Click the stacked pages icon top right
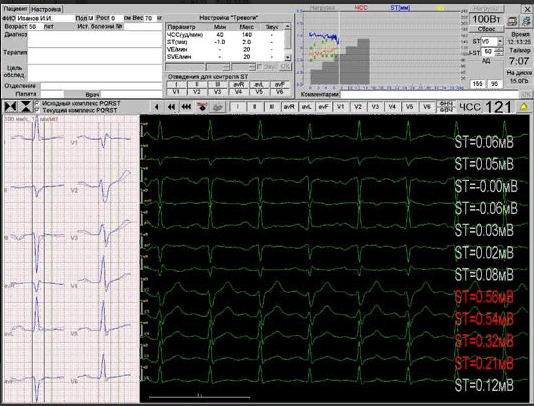534x406 pixels. click(527, 21)
